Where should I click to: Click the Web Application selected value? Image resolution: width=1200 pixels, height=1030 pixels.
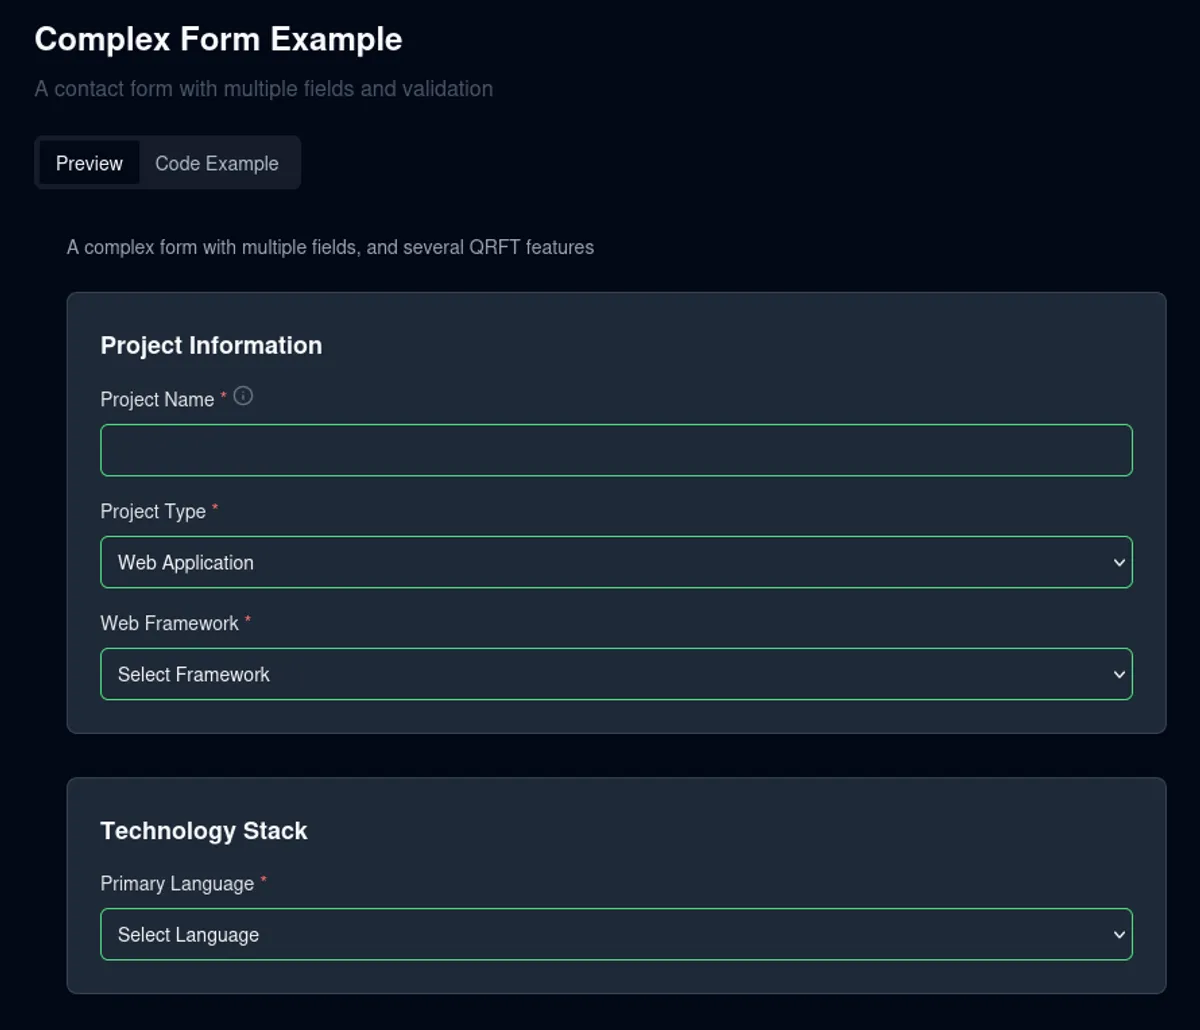point(184,562)
